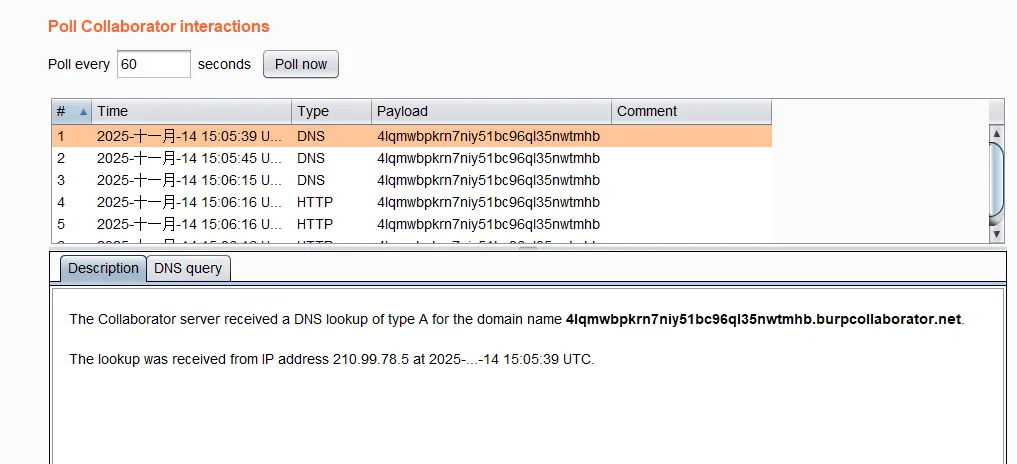
Task: Click the Comment column header
Action: tap(690, 112)
